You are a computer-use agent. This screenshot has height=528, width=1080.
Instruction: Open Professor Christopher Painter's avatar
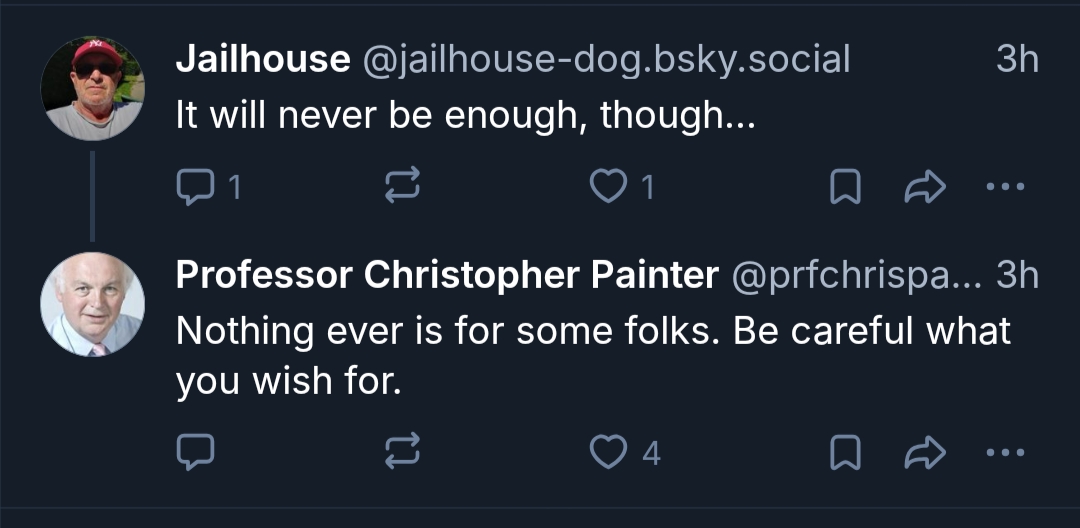[x=93, y=304]
